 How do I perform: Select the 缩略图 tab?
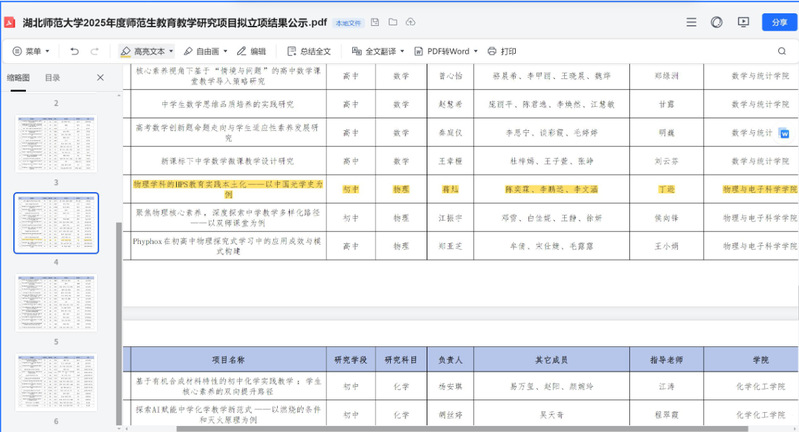click(18, 78)
